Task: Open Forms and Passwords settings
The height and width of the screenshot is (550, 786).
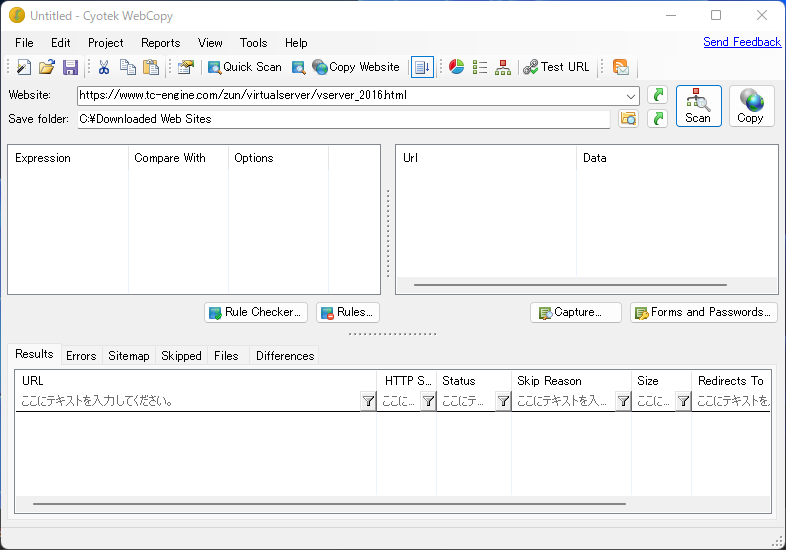Action: pos(704,312)
